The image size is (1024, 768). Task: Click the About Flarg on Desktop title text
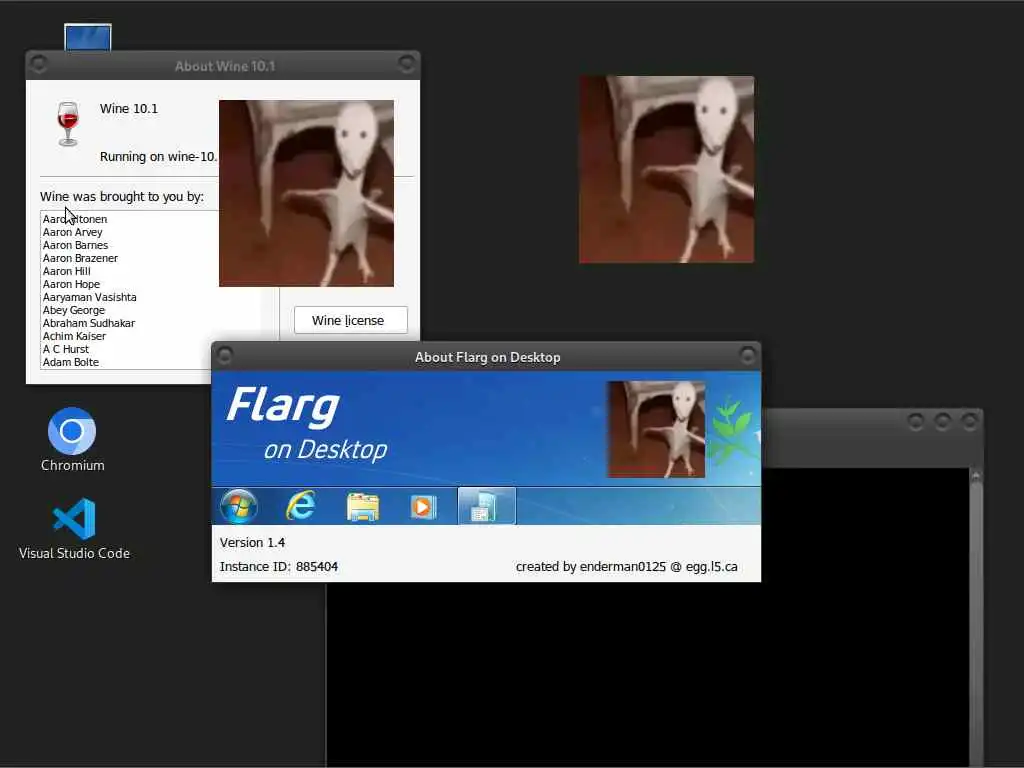[x=487, y=357]
